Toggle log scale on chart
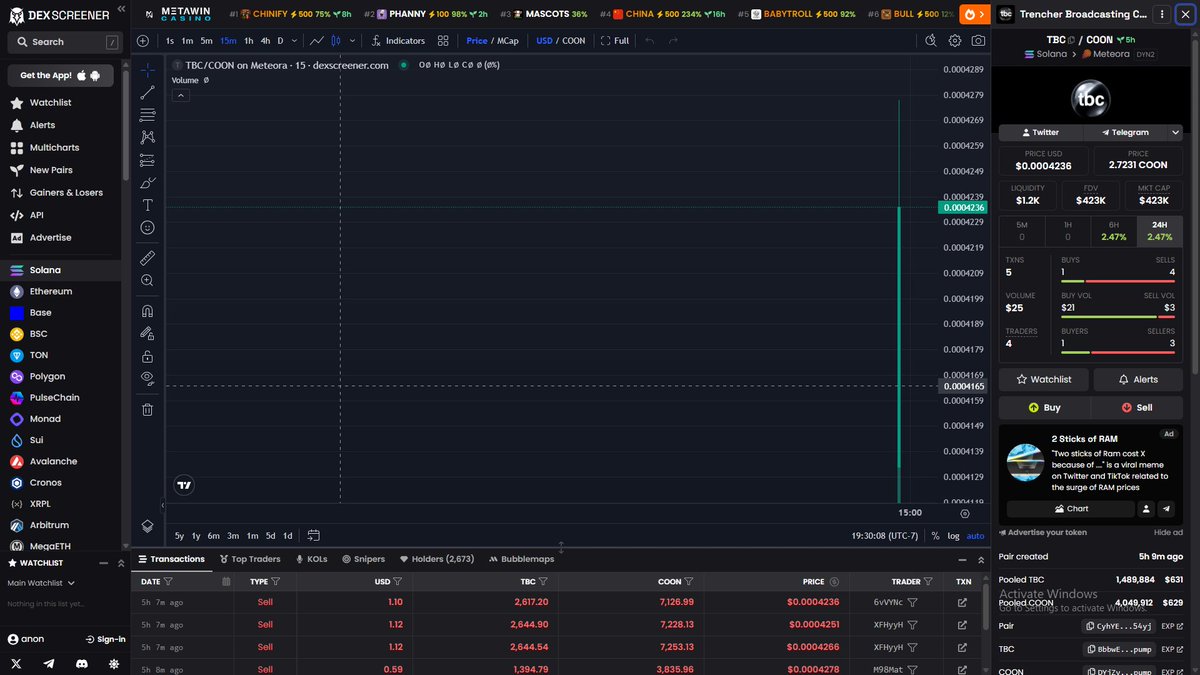 953,535
